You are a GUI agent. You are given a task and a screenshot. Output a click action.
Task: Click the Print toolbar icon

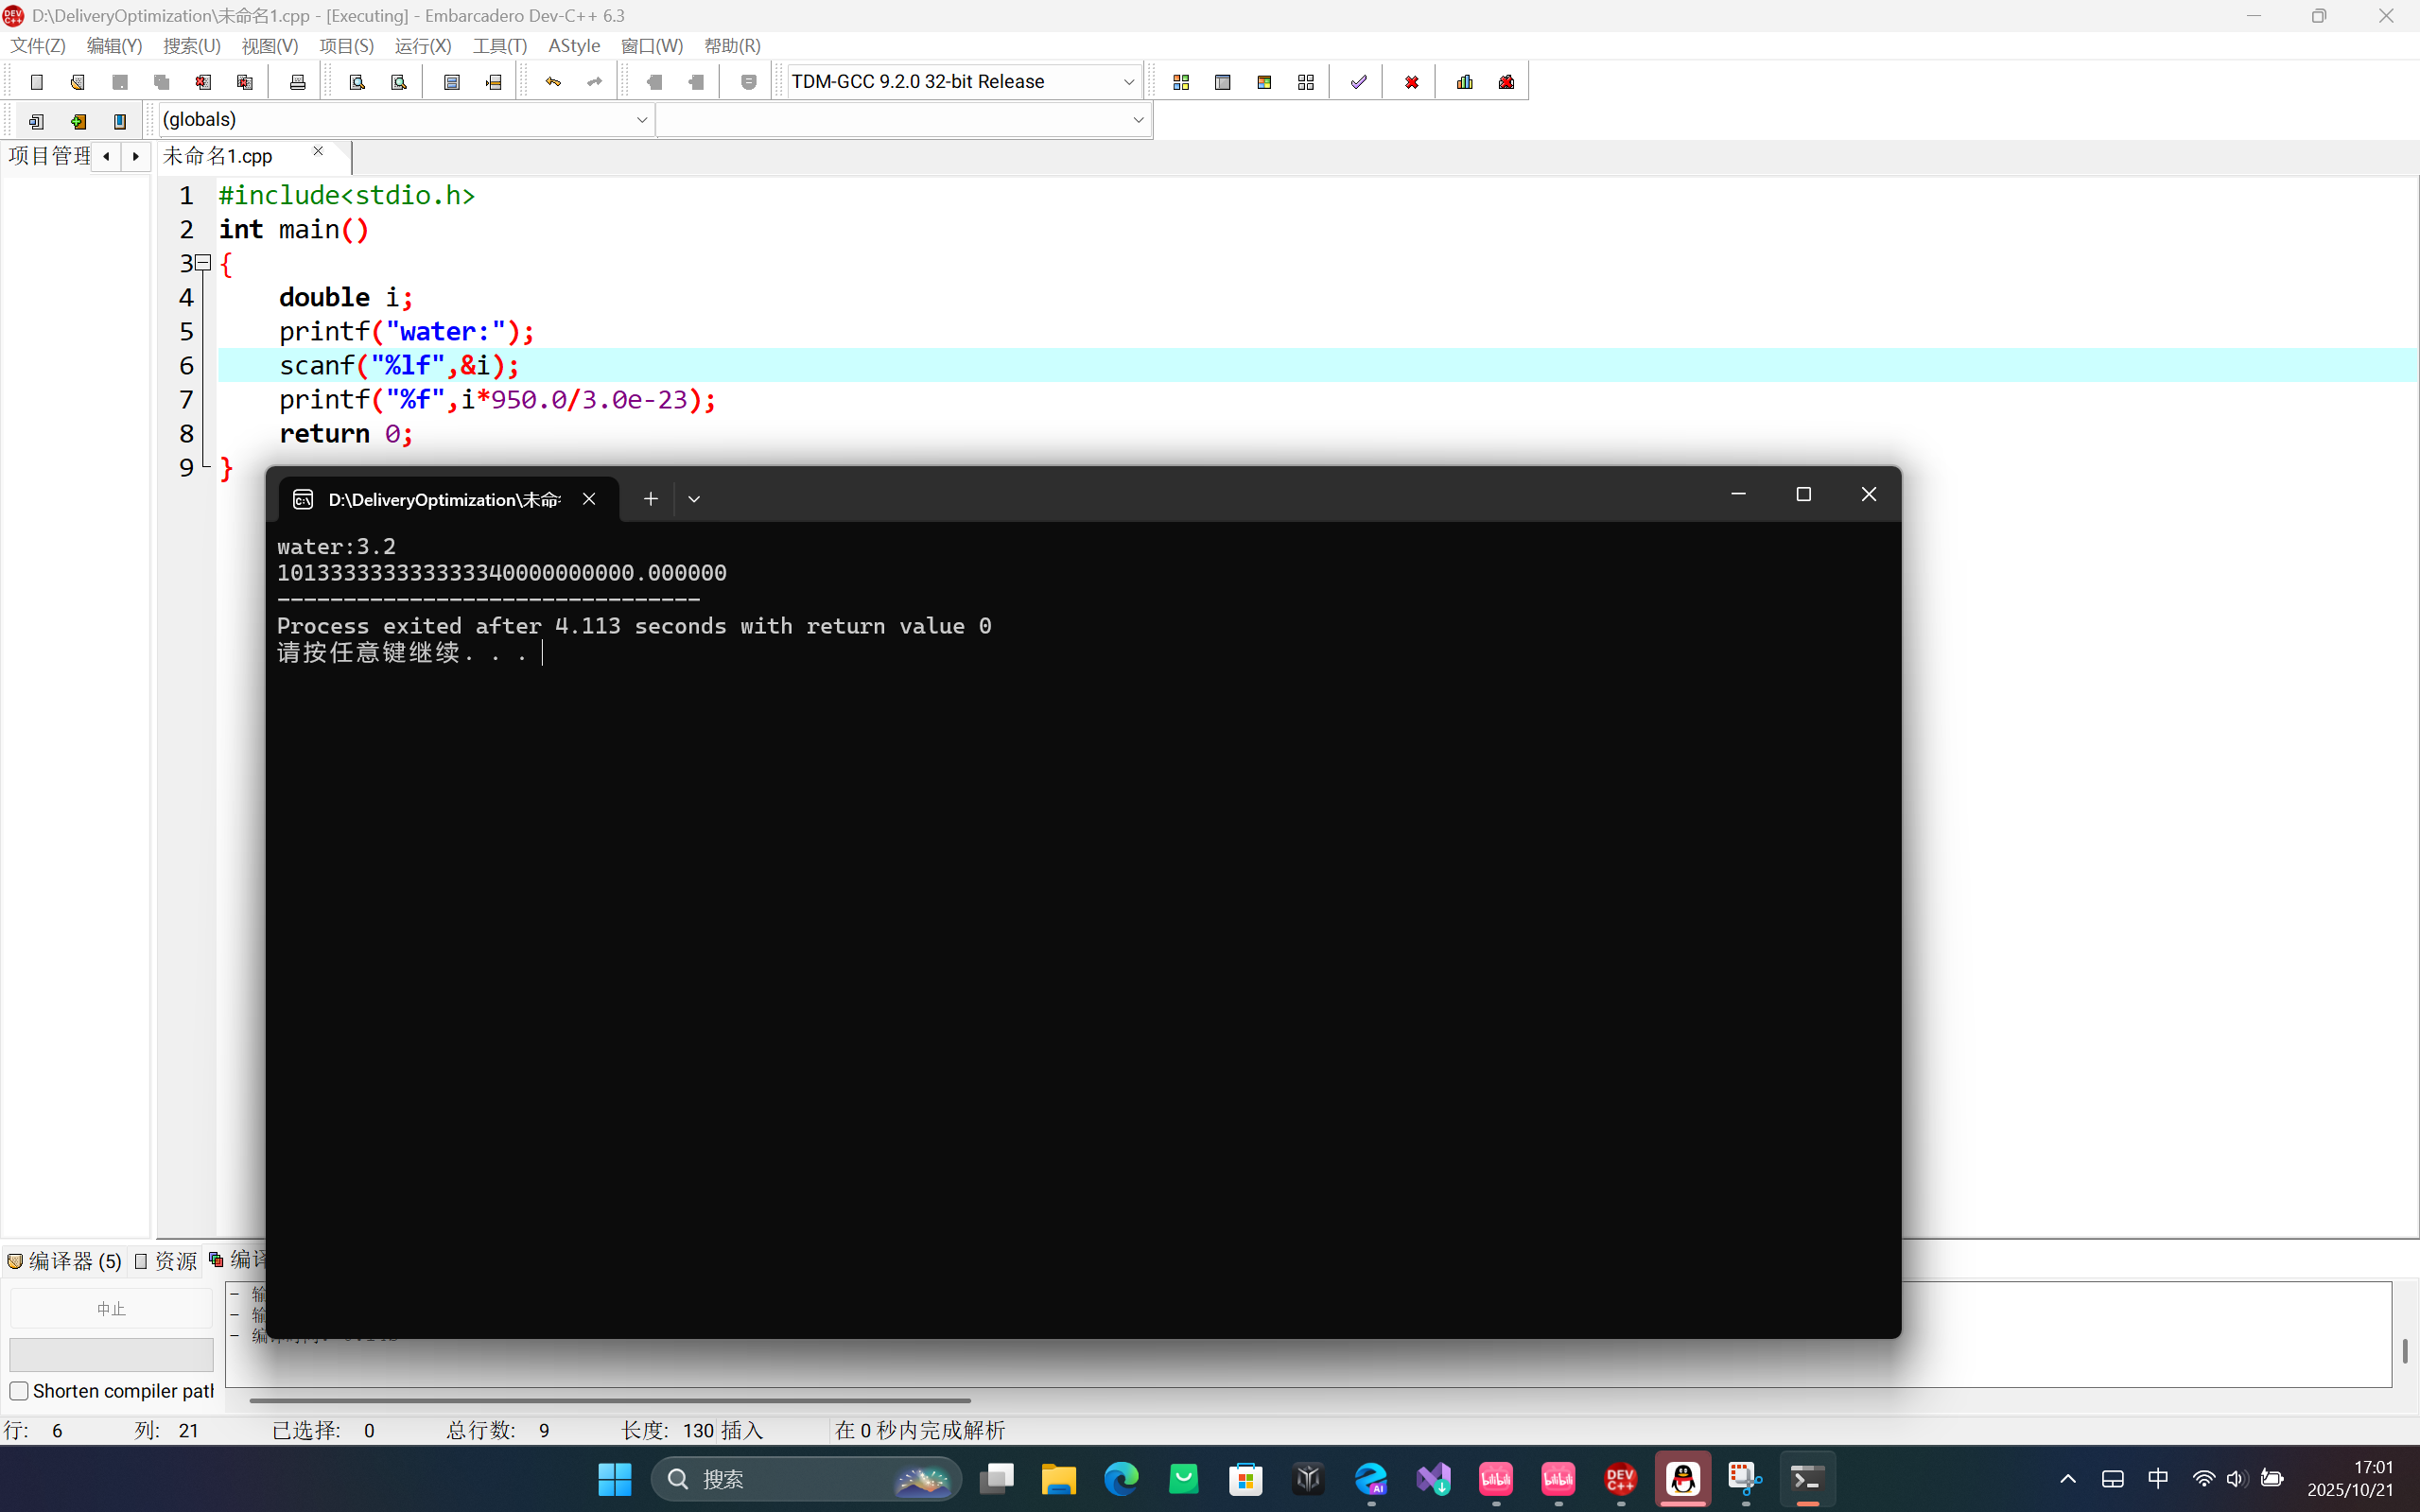(297, 82)
